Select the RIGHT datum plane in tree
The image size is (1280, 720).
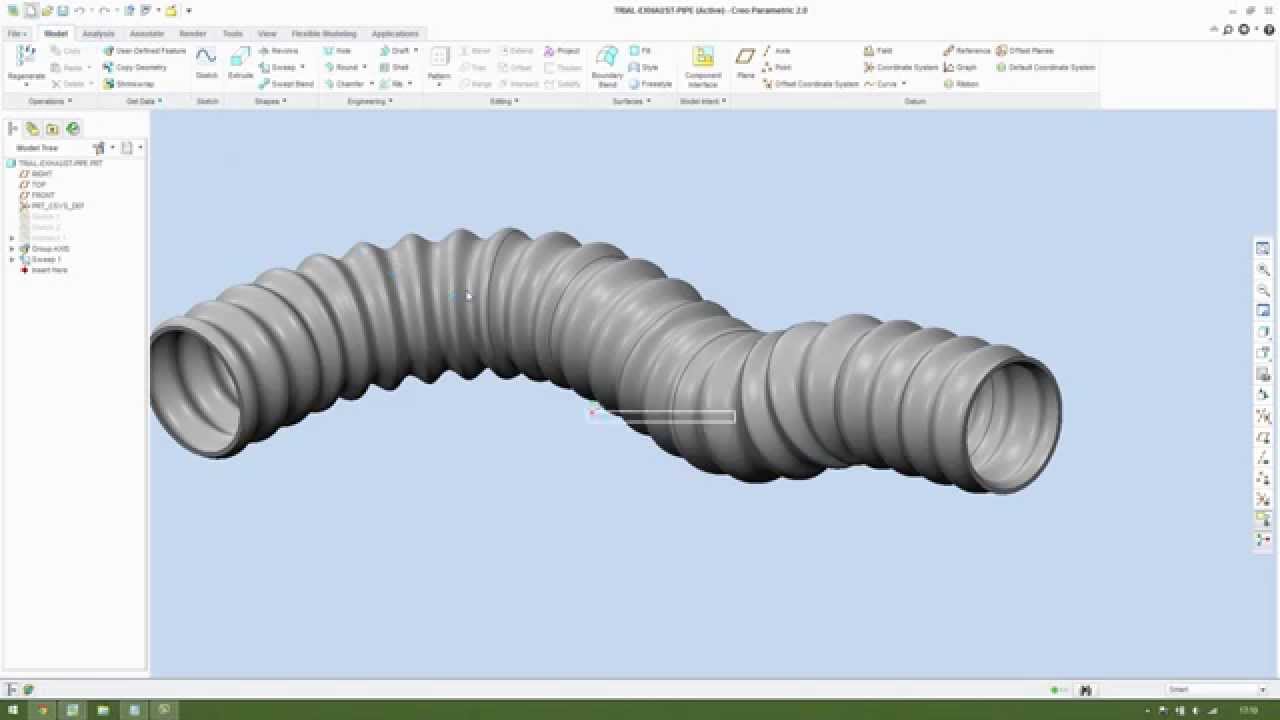pos(37,174)
